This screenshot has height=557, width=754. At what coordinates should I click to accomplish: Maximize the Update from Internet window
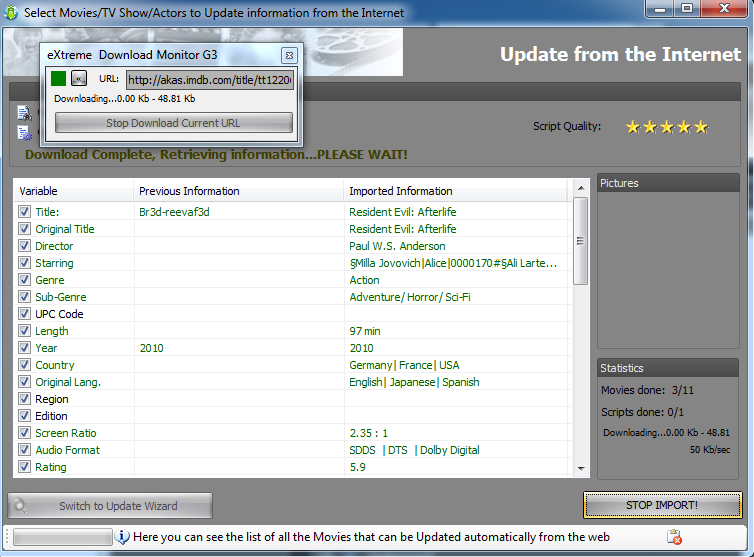pos(687,9)
